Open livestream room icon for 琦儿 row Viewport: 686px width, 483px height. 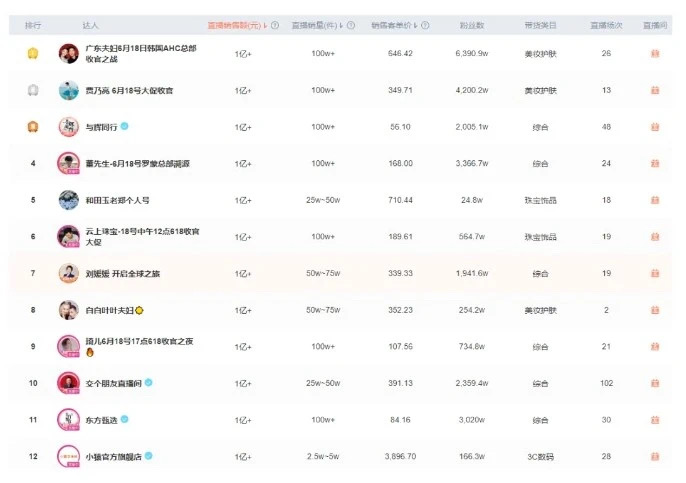click(655, 346)
